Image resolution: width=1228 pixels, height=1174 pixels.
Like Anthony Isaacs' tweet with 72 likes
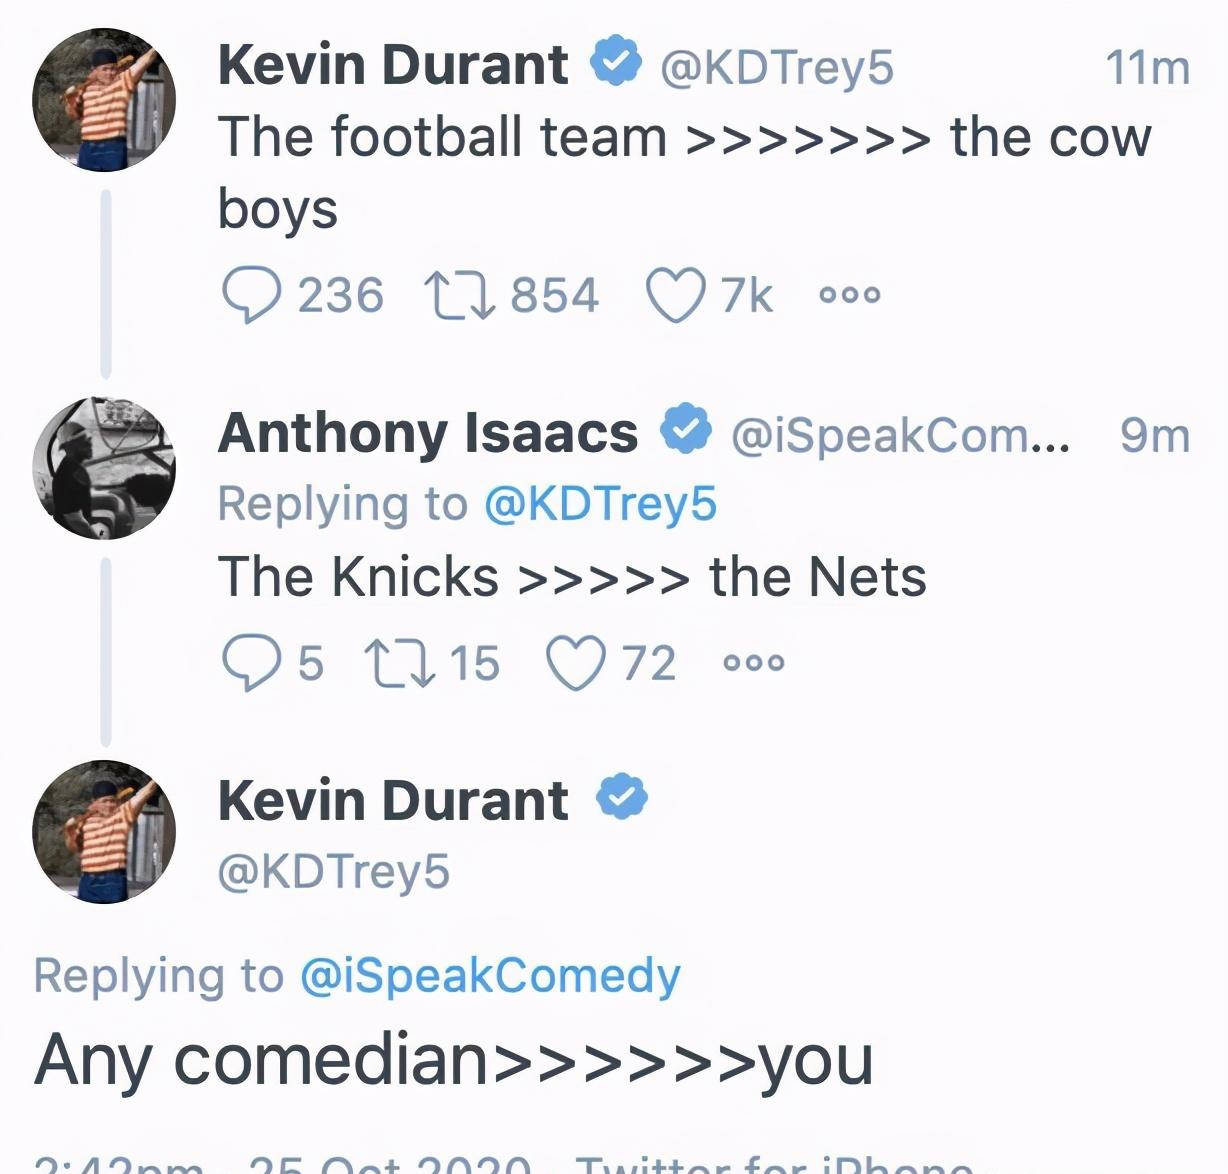pos(576,663)
